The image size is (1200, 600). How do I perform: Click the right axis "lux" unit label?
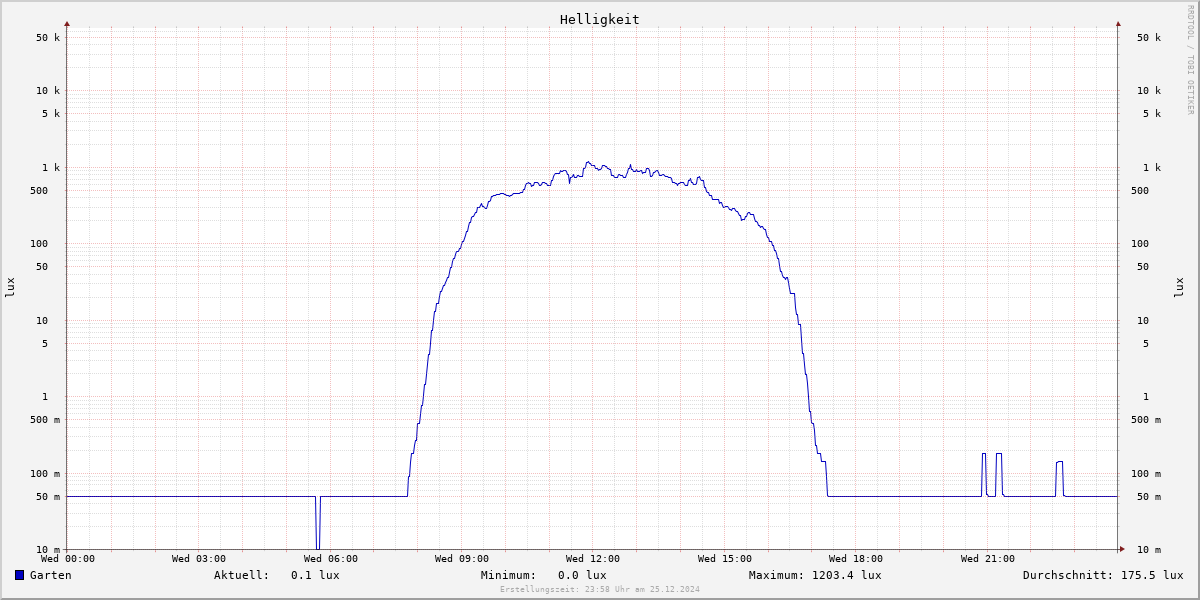(1180, 287)
